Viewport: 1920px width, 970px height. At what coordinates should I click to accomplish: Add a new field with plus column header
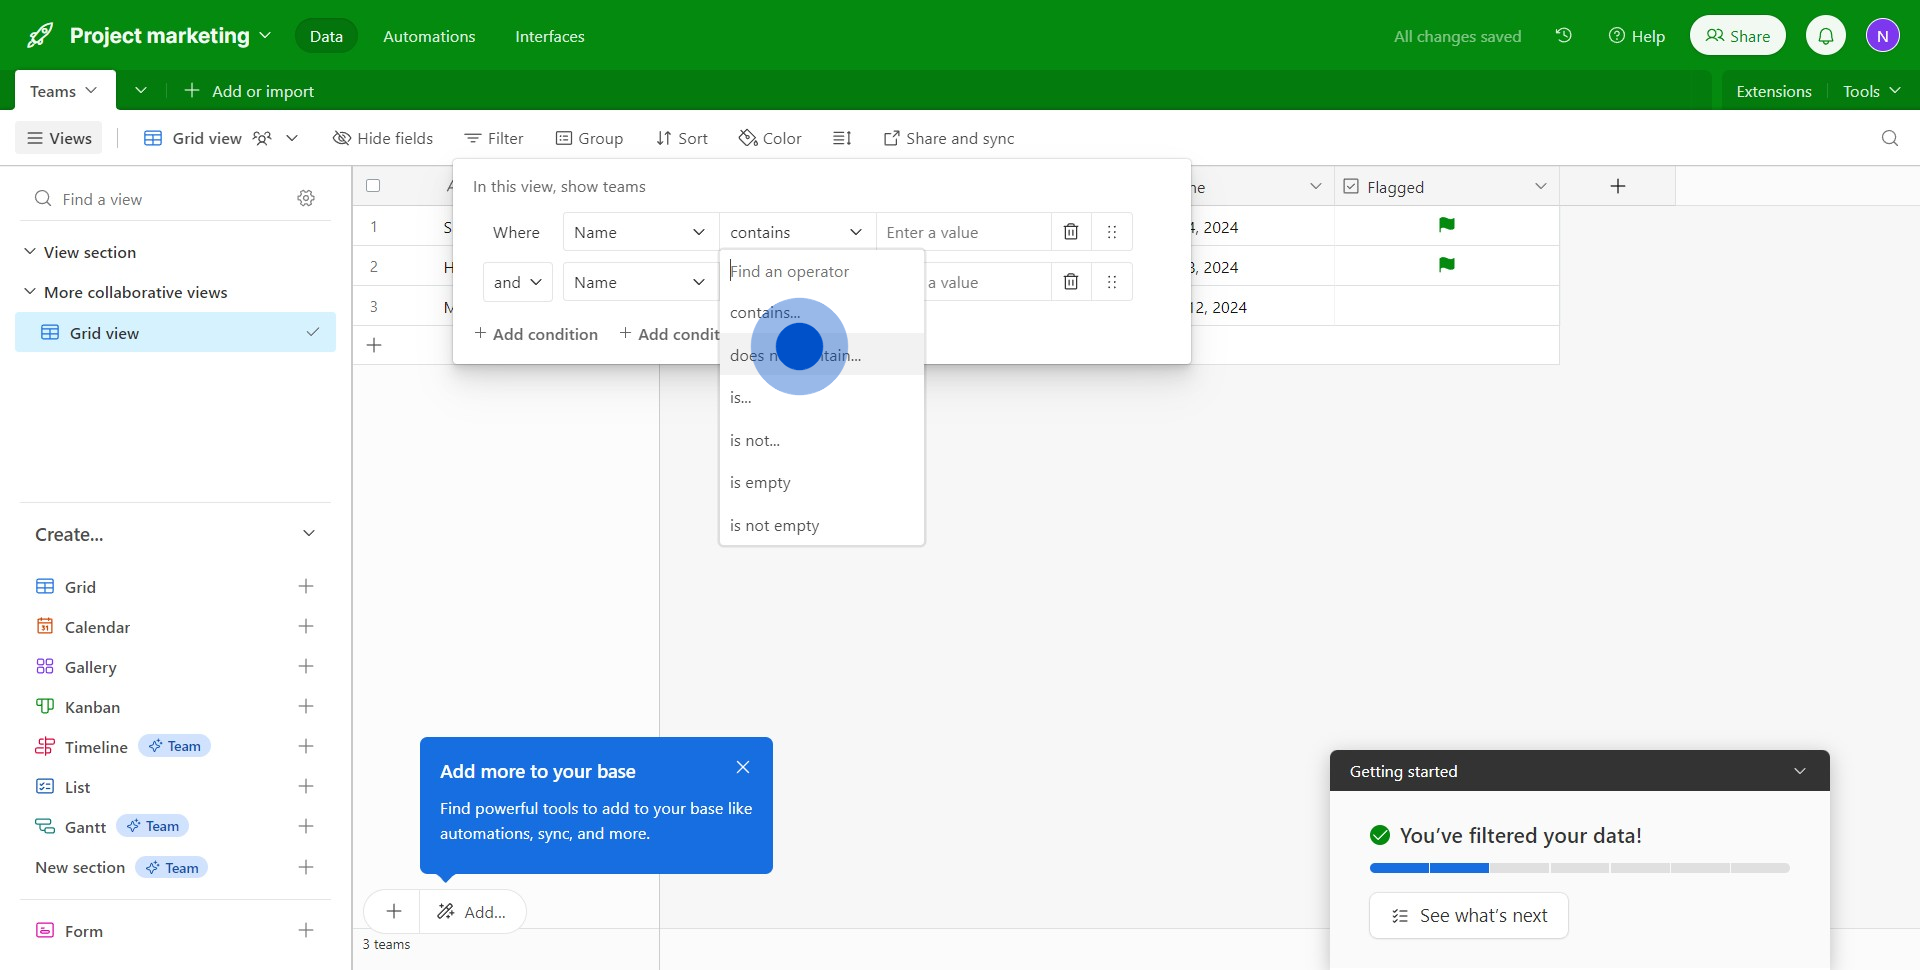point(1617,186)
